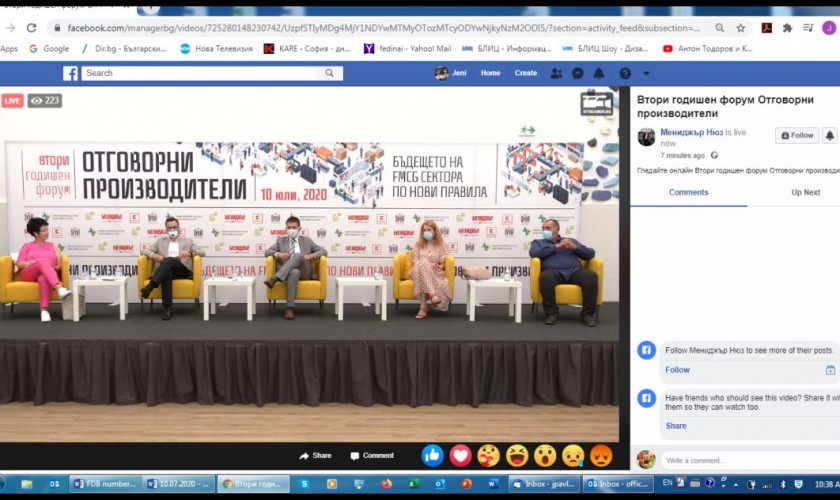Click the blue Share link in suggestion

tap(676, 426)
